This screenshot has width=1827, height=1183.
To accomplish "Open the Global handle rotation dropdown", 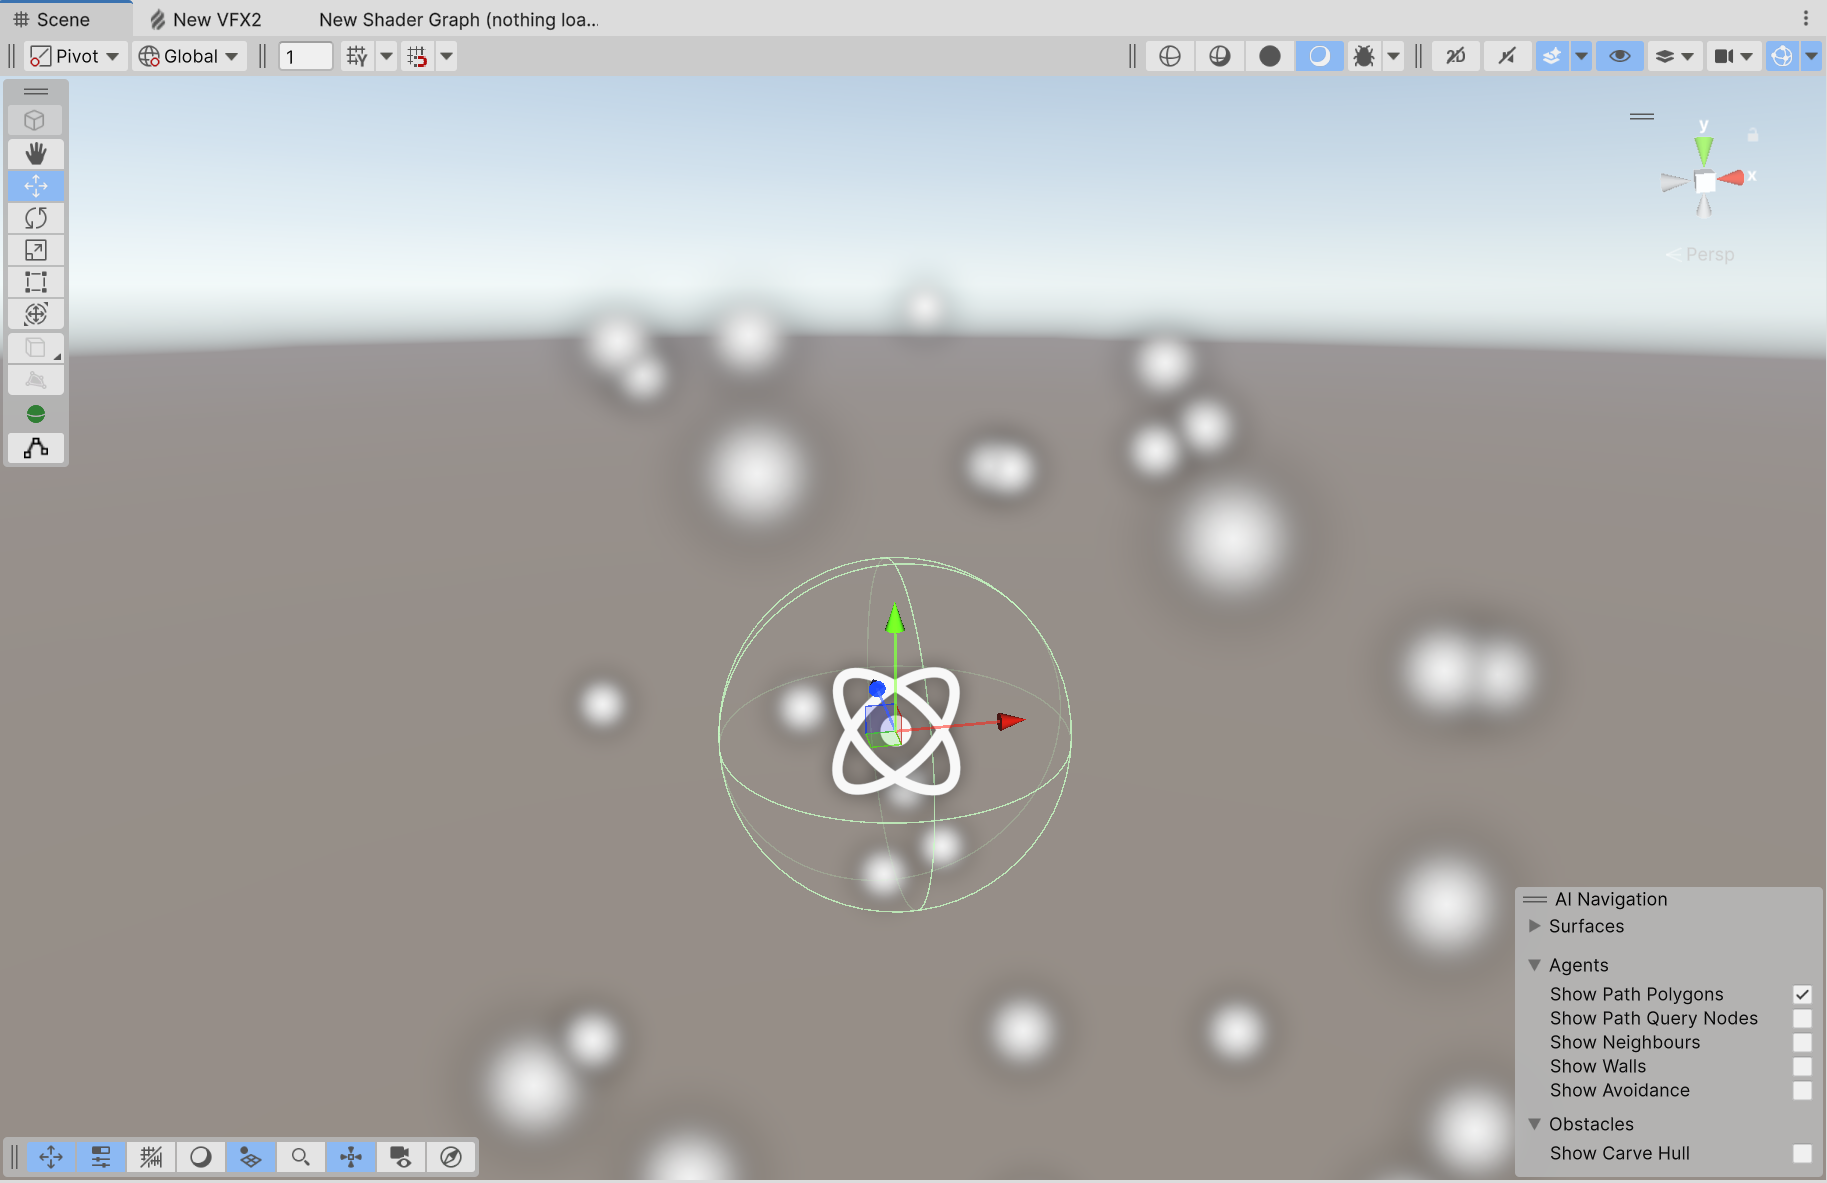I will point(189,56).
